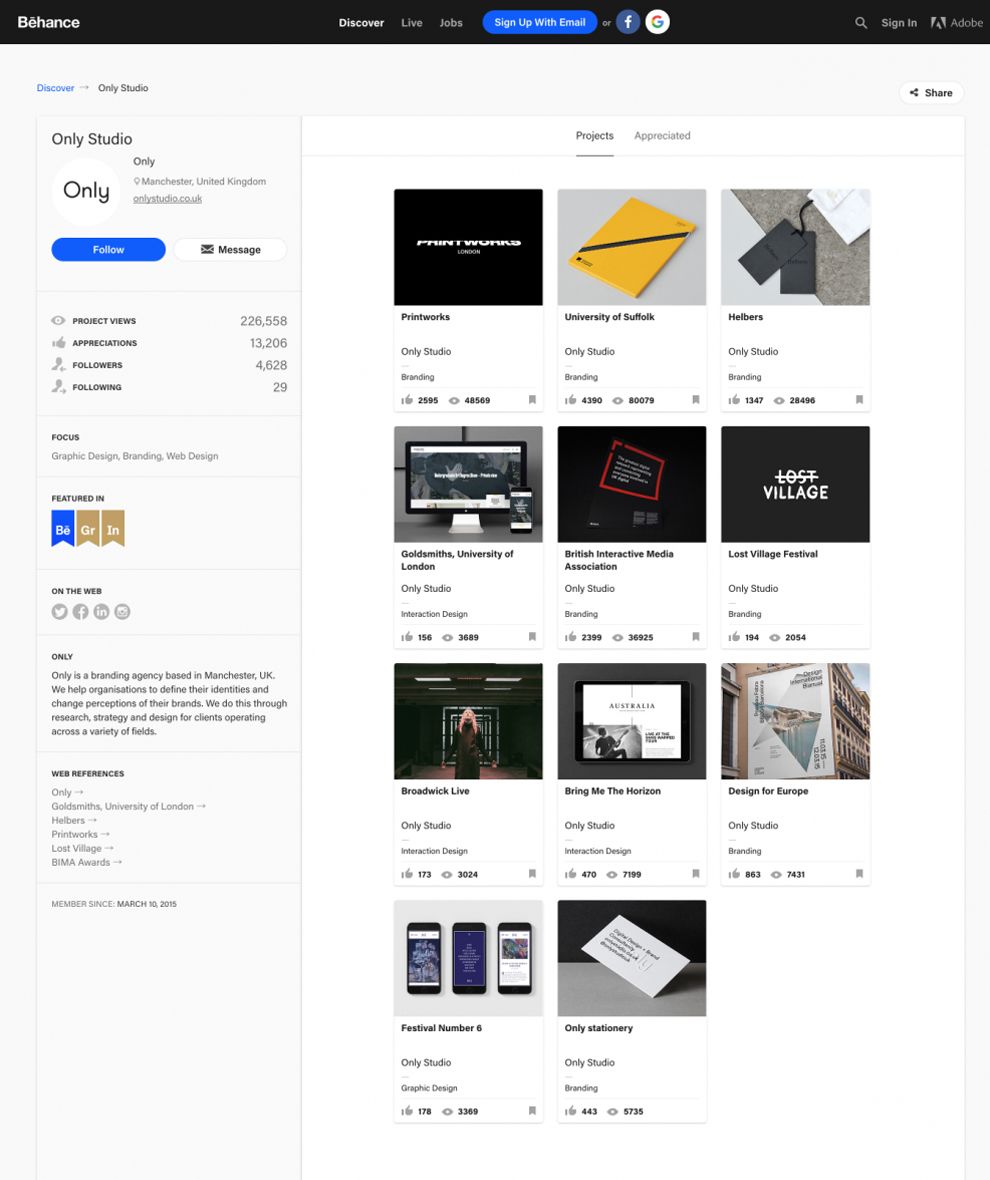Click Broadwick Live project title
Image resolution: width=990 pixels, height=1180 pixels.
pos(435,791)
